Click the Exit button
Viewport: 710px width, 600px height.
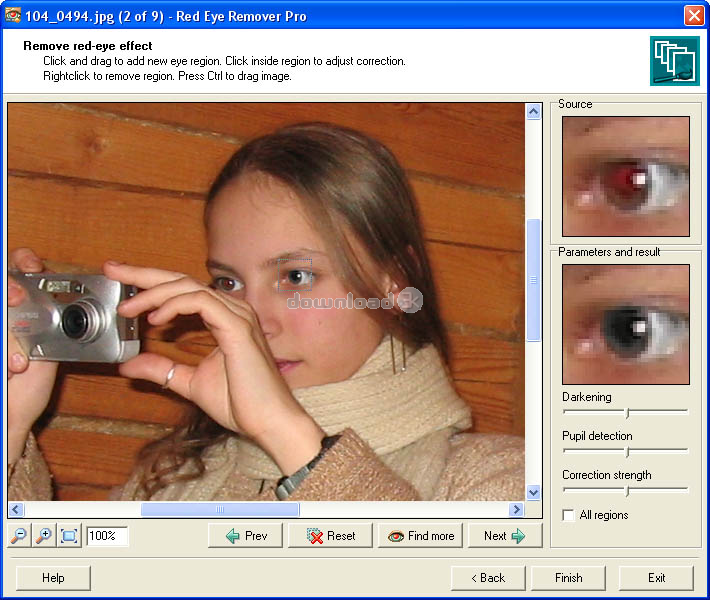click(x=656, y=578)
